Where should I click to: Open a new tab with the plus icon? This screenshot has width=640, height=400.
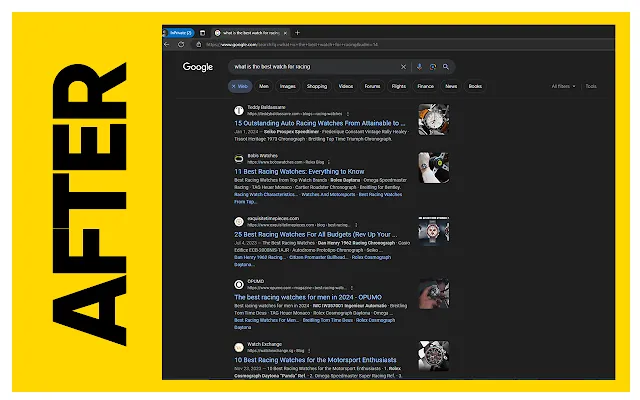point(298,33)
